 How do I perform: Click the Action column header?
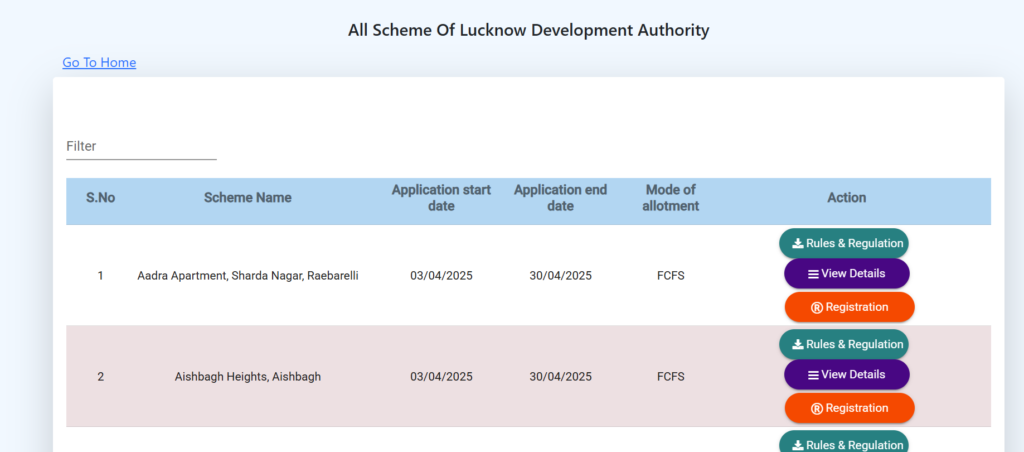pyautogui.click(x=847, y=198)
